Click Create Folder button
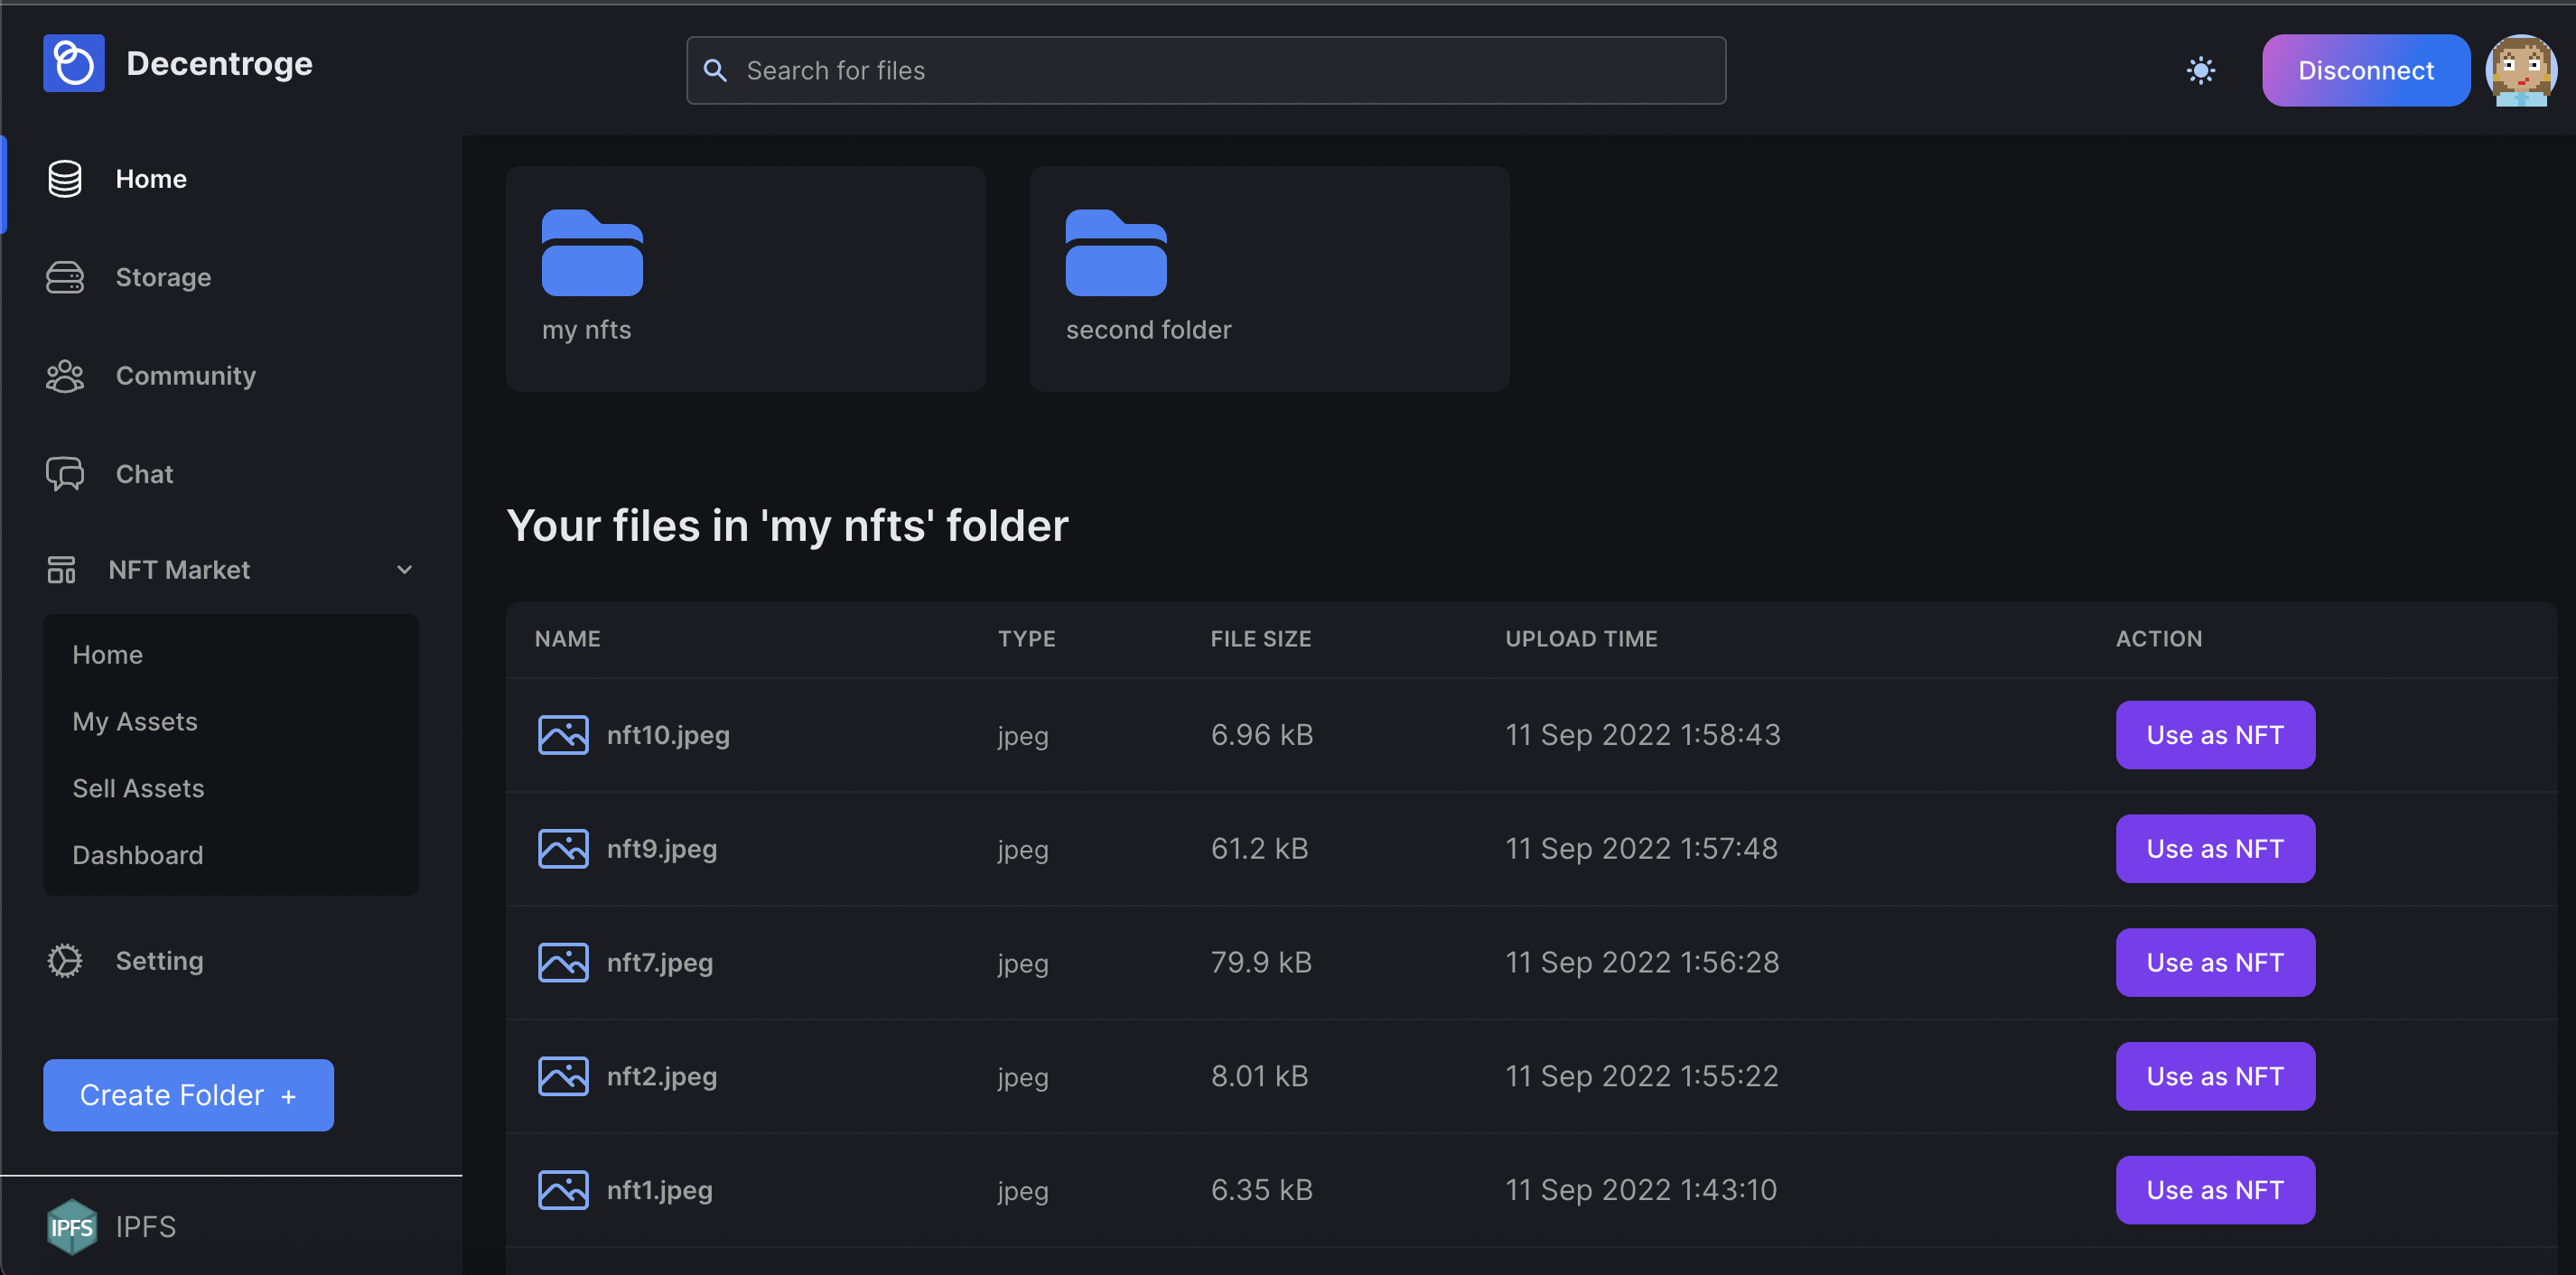This screenshot has height=1275, width=2576. point(188,1095)
